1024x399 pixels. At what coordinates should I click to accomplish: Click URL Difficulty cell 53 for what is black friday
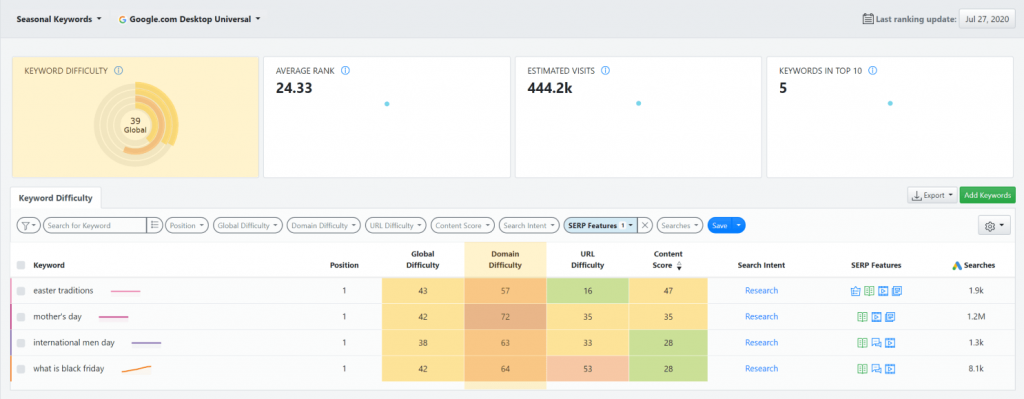pos(587,369)
